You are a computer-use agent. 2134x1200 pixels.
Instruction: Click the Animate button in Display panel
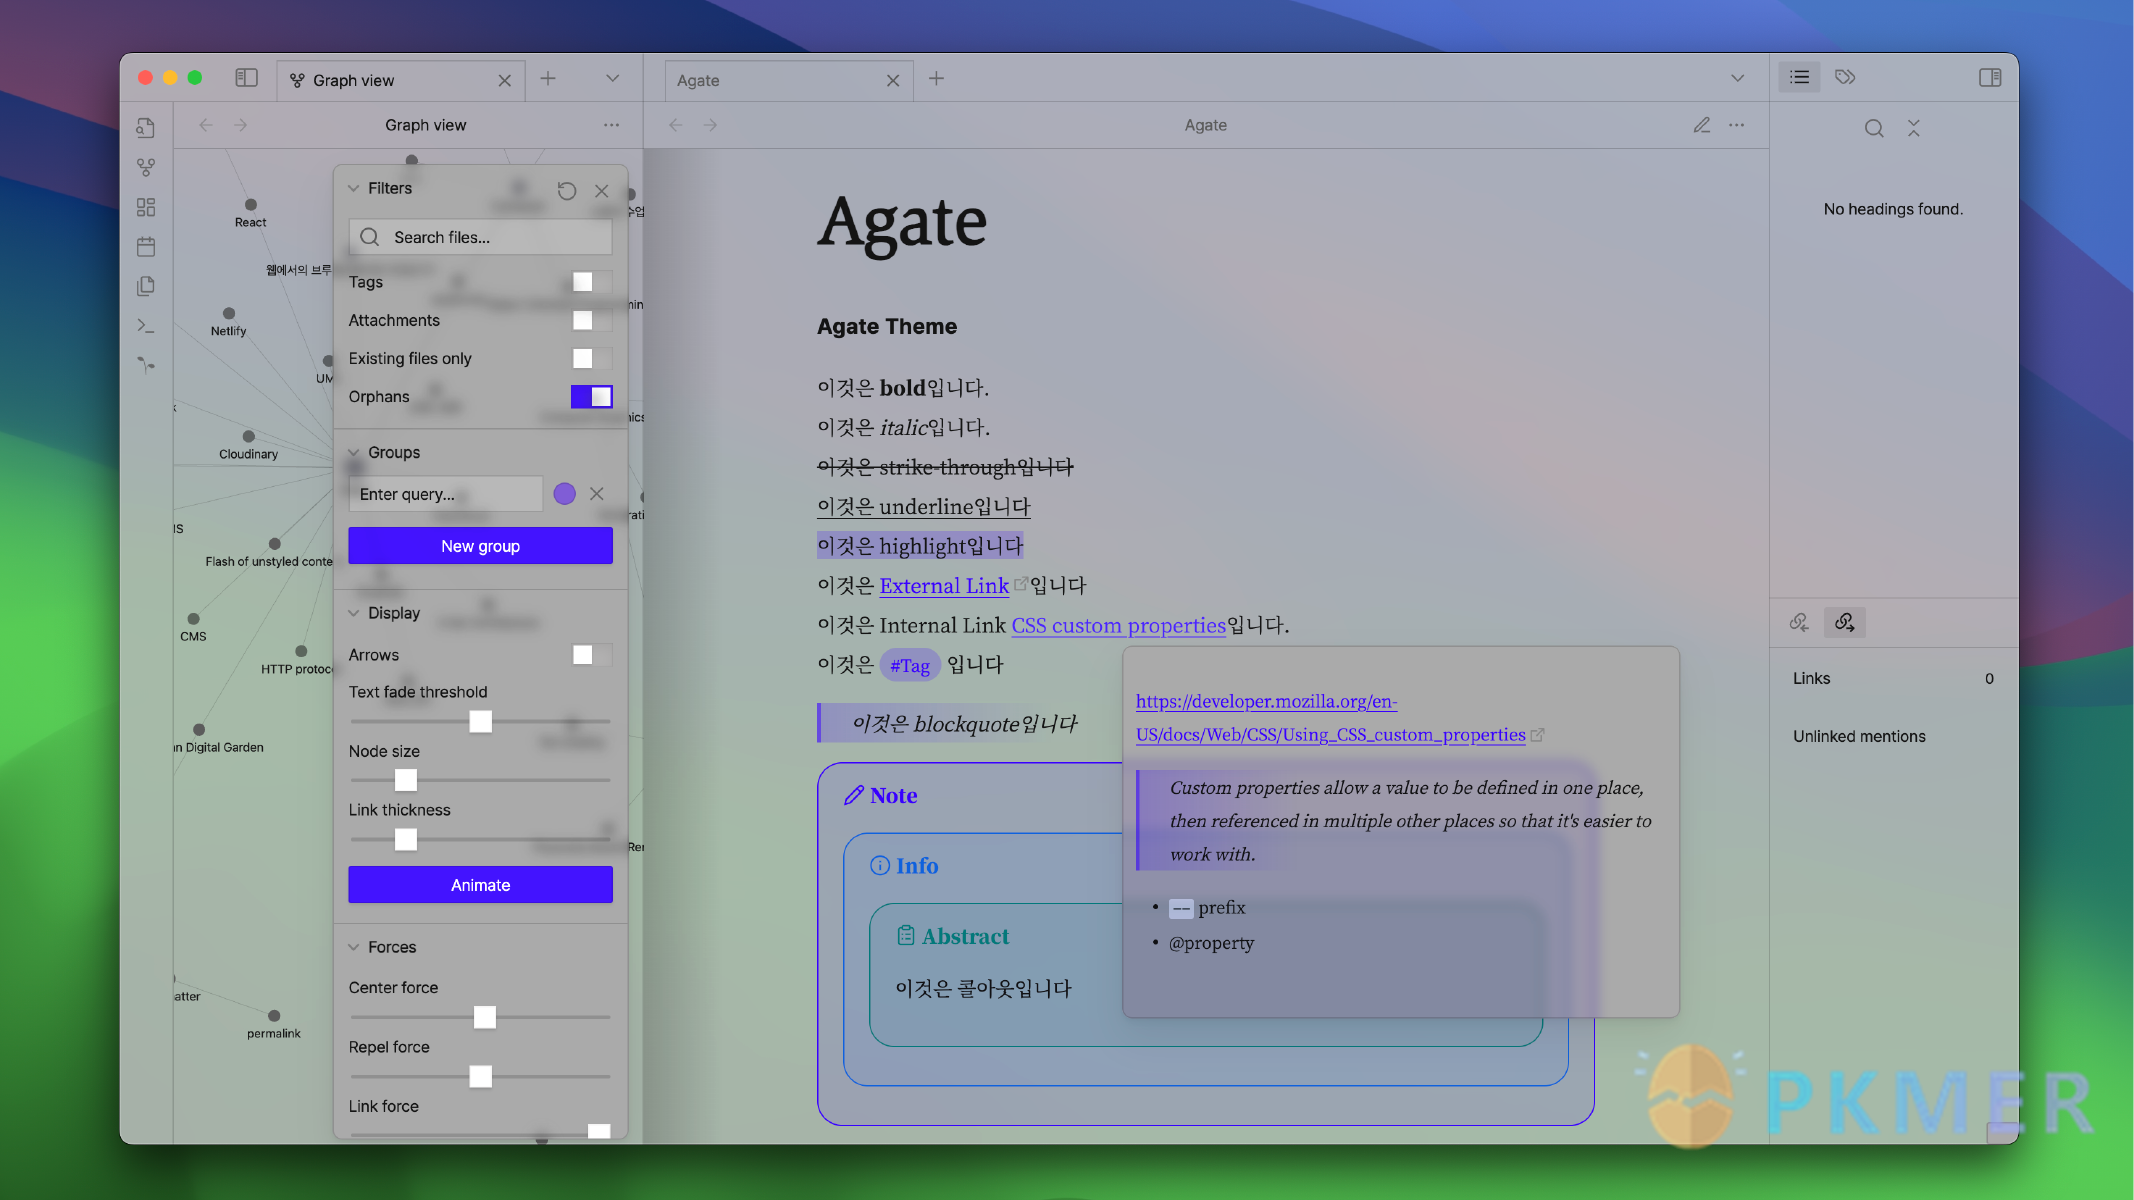tap(479, 885)
